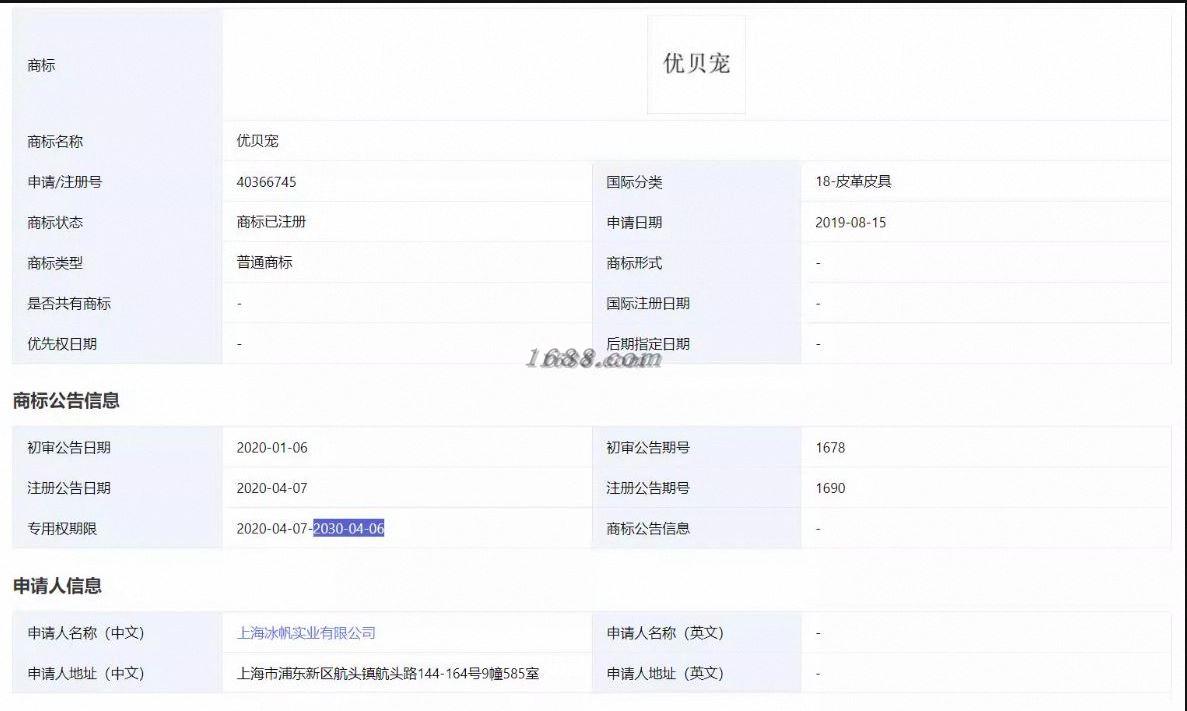Click the 优贝宠 trademark image thumbnail
Screen dimensions: 1187x711
(x=696, y=64)
